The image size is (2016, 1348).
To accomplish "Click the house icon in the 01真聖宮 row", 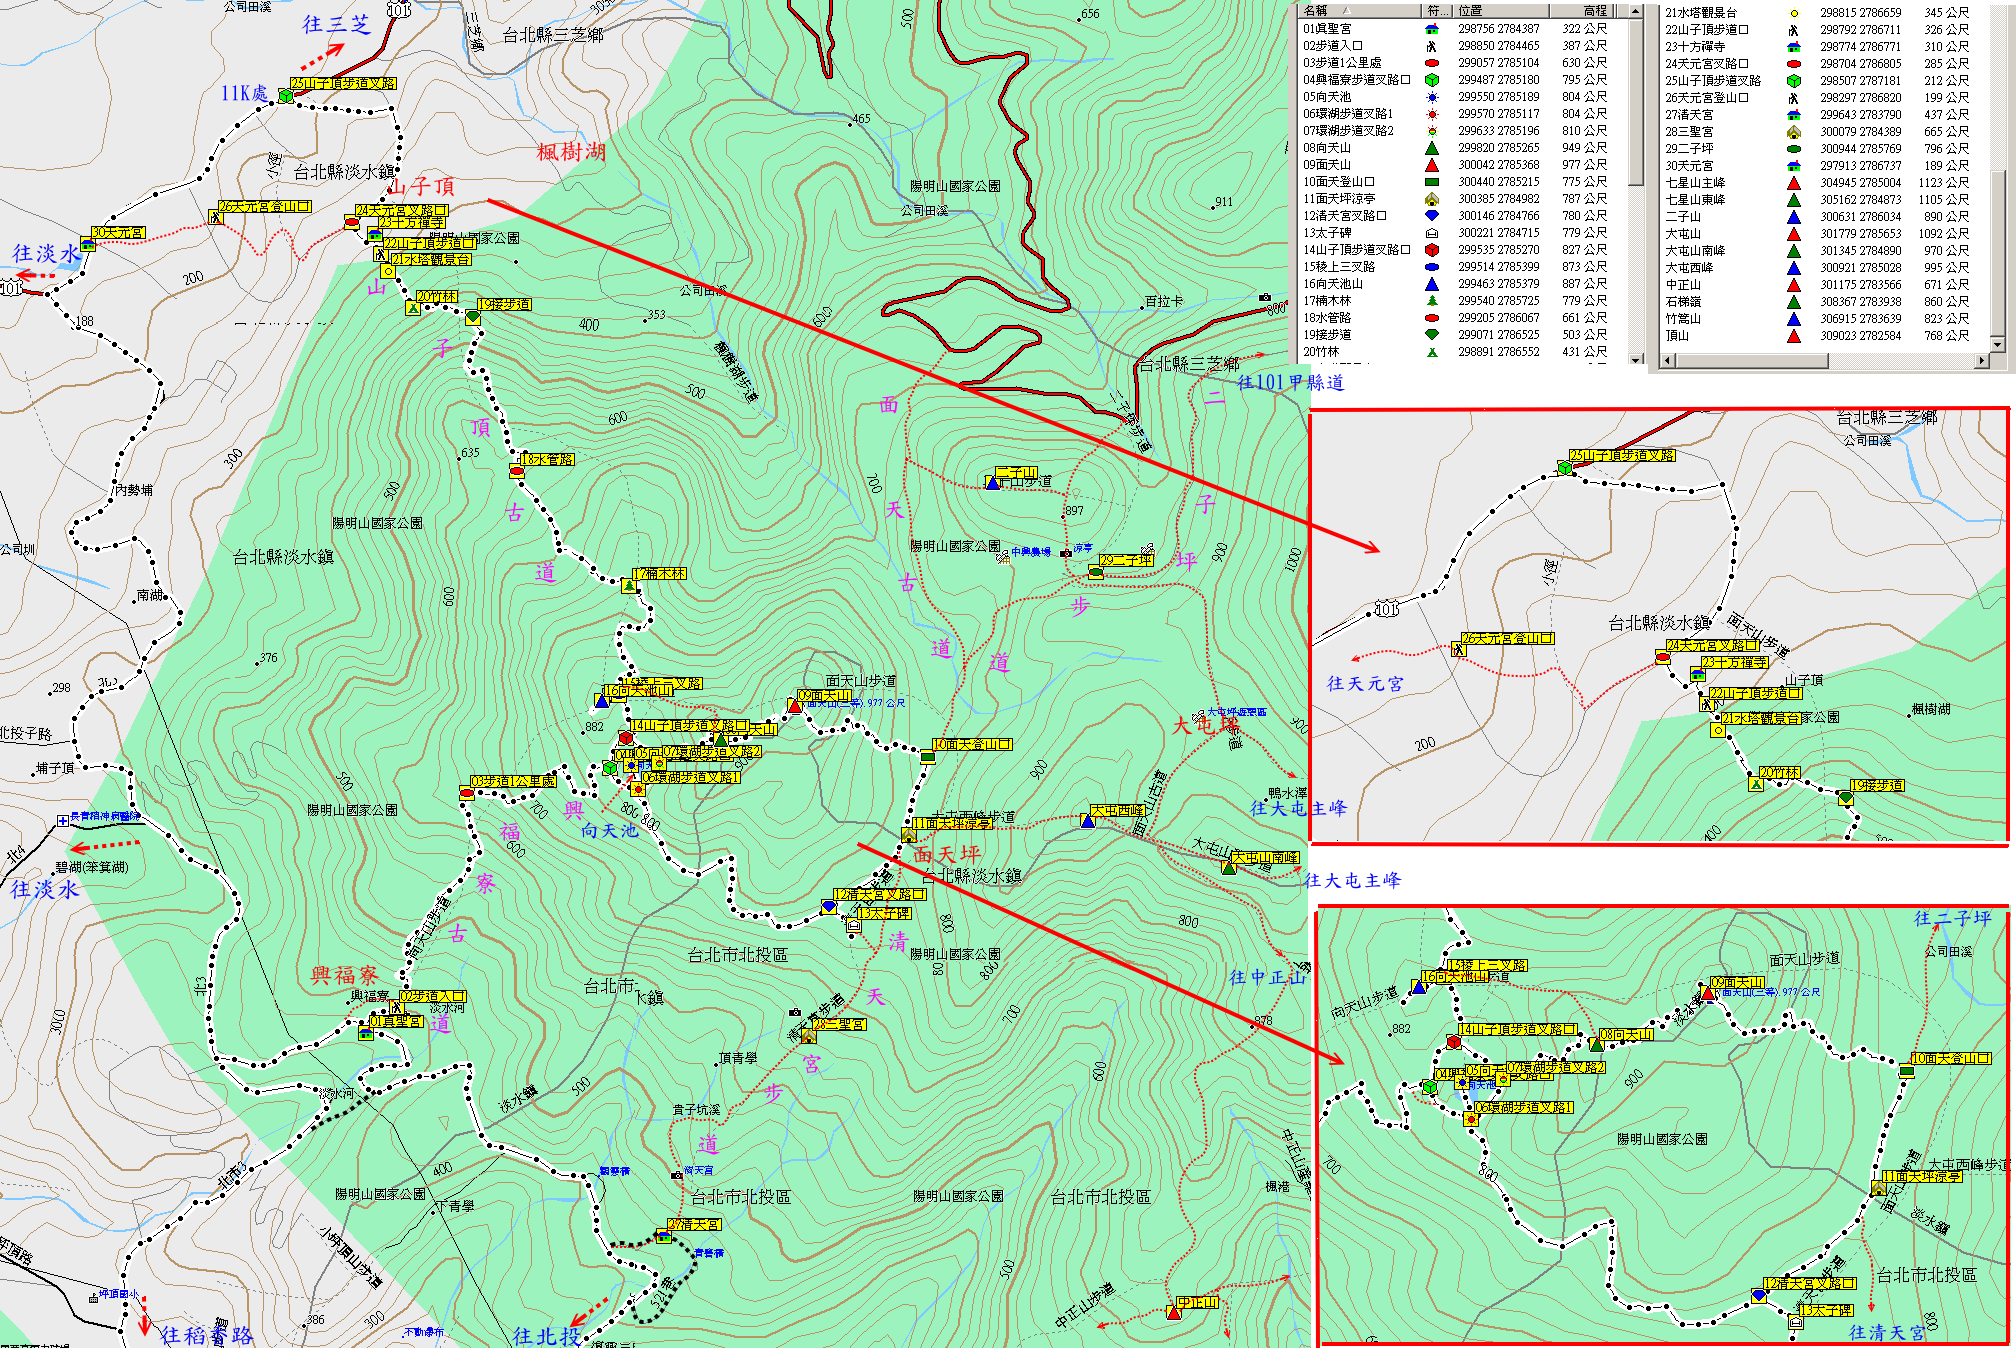I will click(1431, 29).
